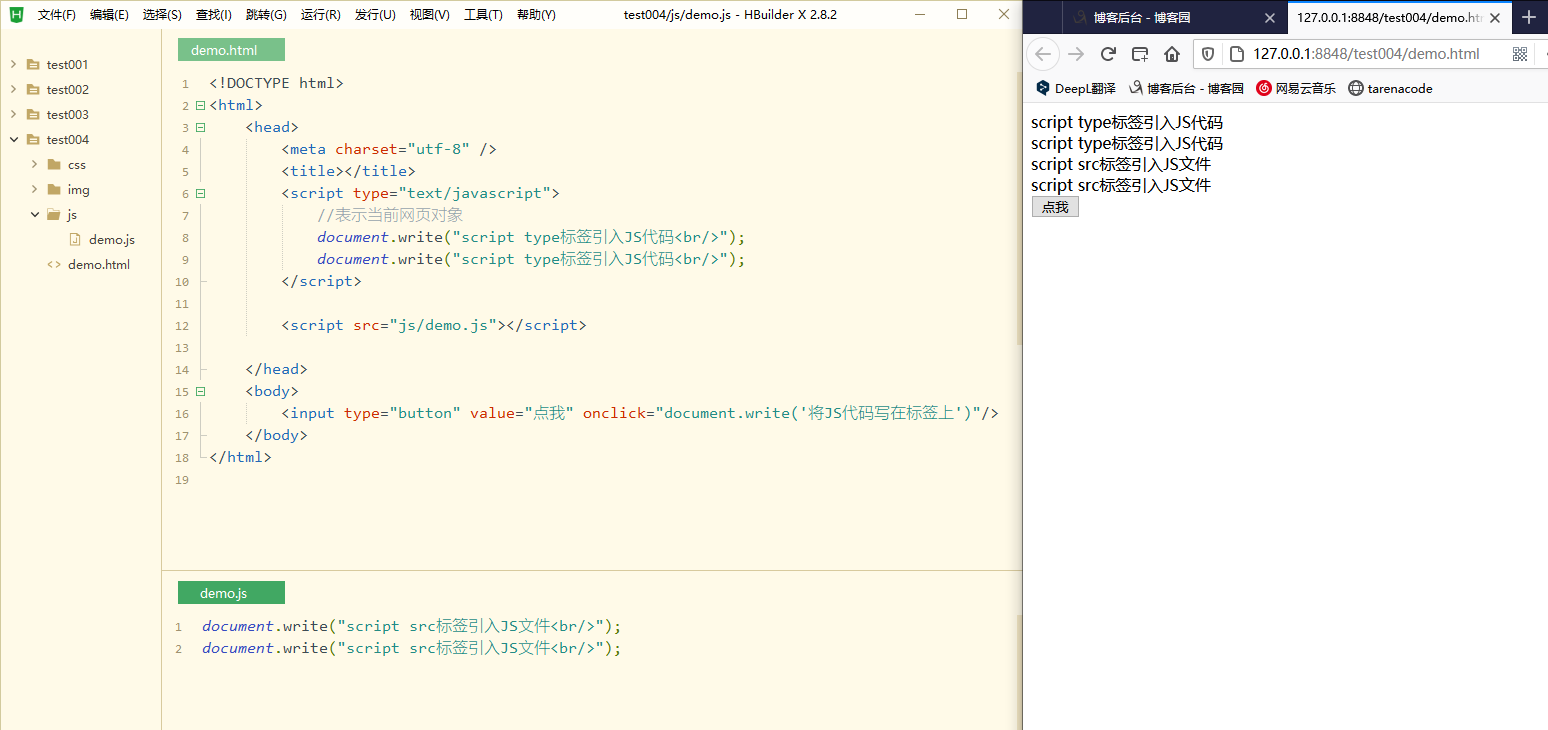Open a new browser tab with plus icon
Screen dimensions: 1548x730
point(1528,18)
